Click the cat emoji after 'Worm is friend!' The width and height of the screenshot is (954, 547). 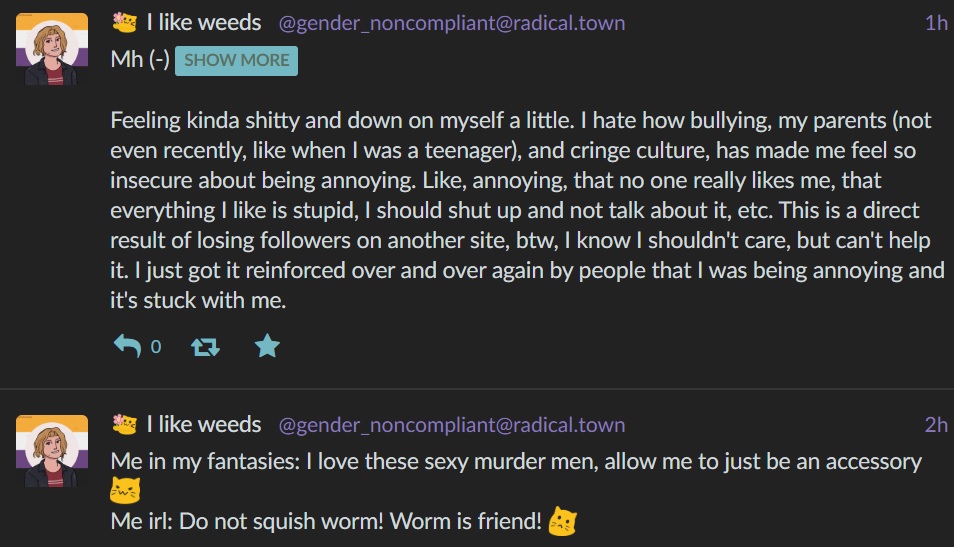pos(562,521)
